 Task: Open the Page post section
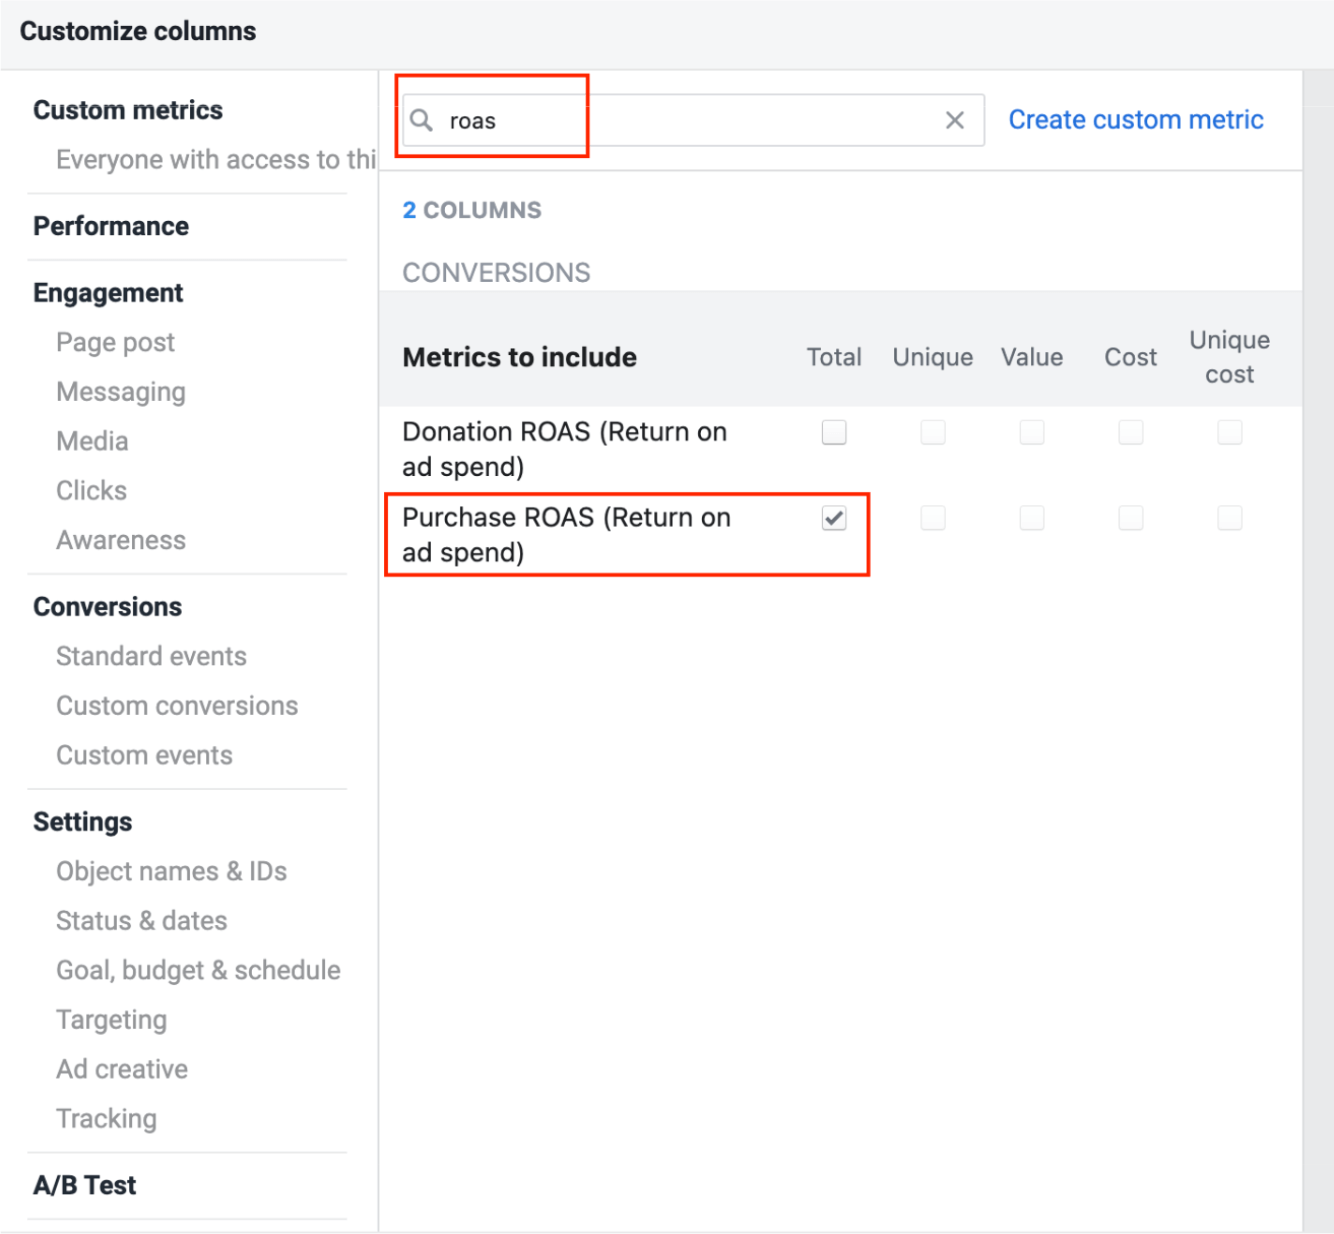tap(115, 342)
